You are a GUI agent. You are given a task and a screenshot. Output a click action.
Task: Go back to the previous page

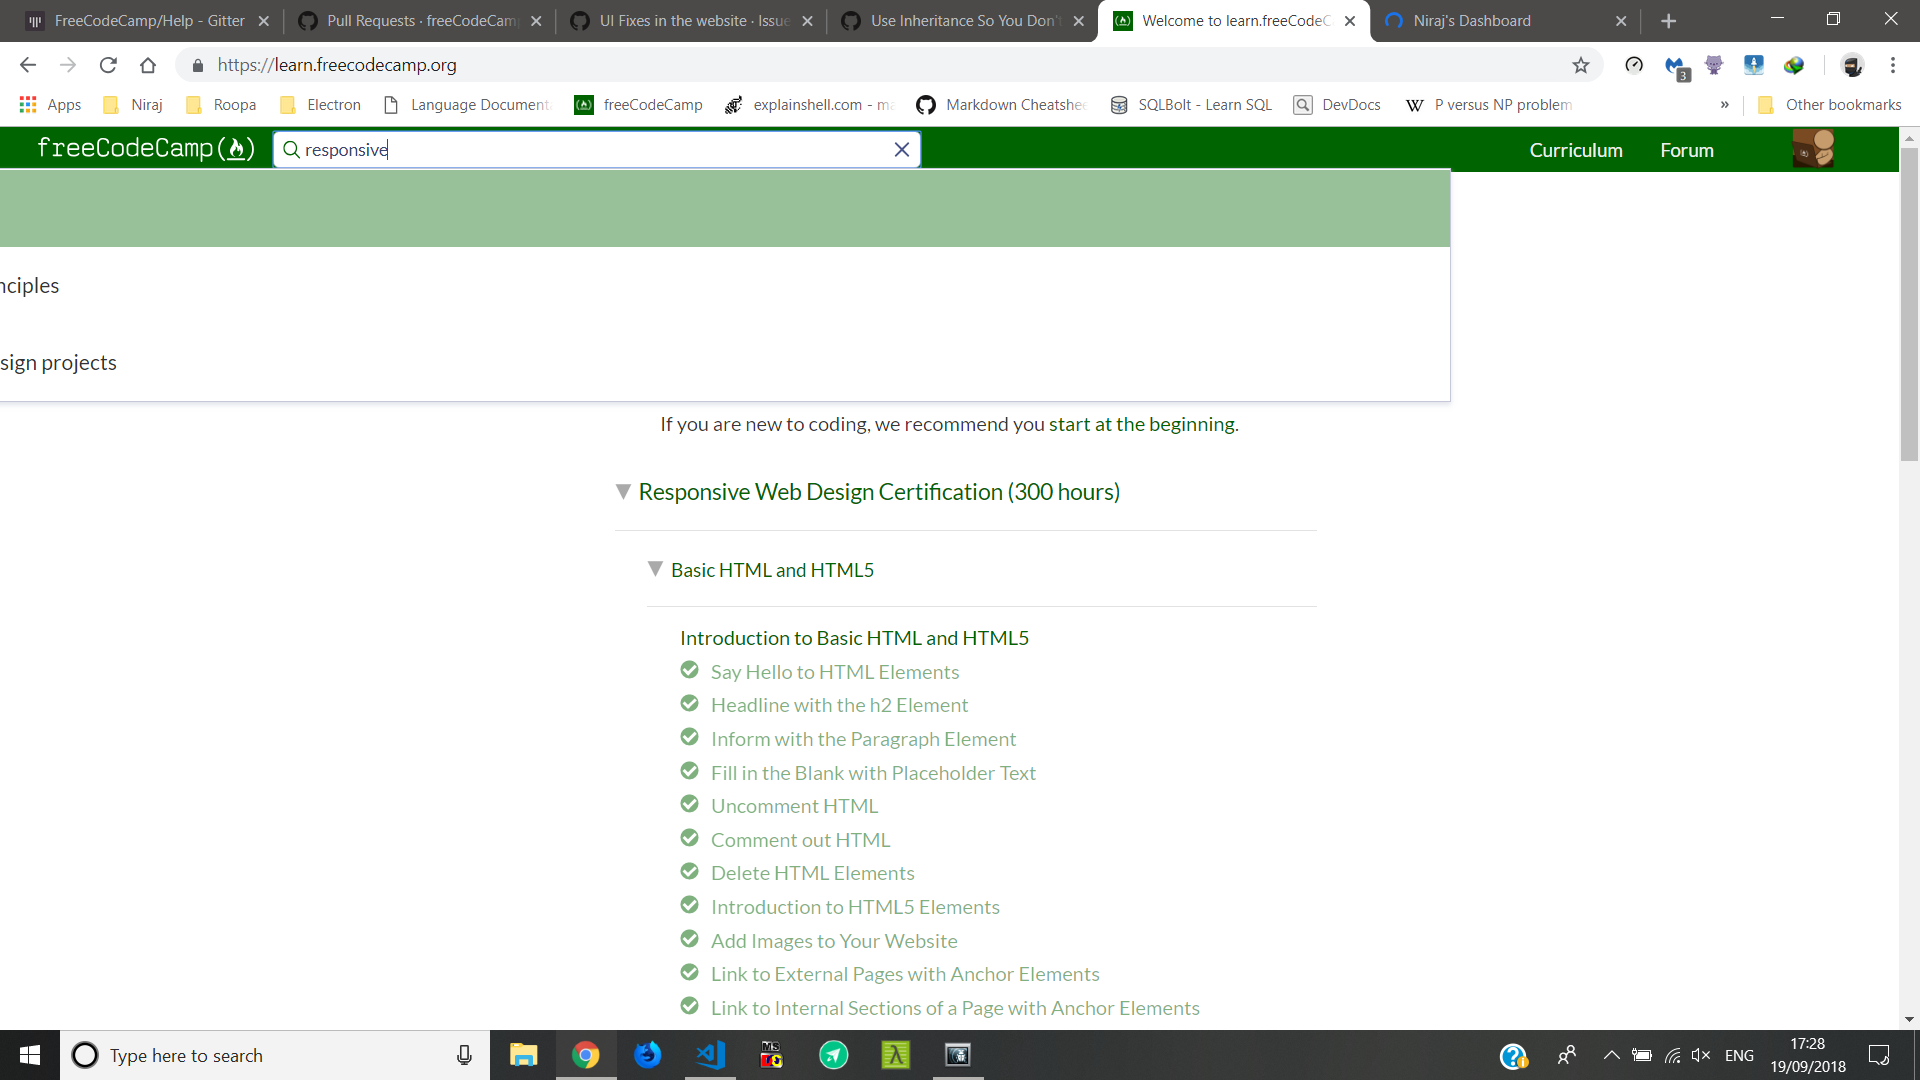(28, 65)
